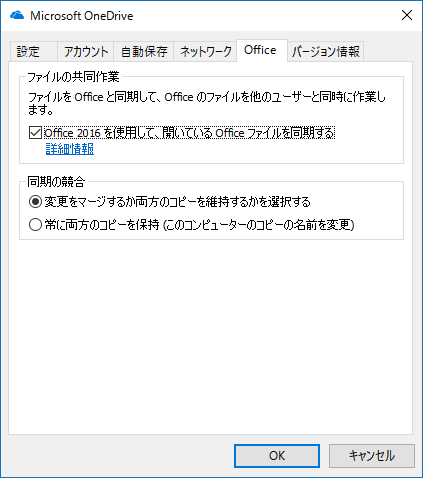423x478 pixels.
Task: Close the Microsoft OneDrive dialog window
Action: click(x=407, y=15)
